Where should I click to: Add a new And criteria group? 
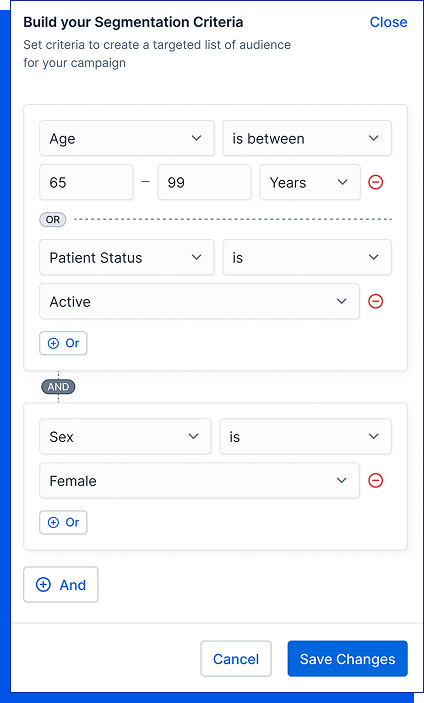[x=61, y=585]
